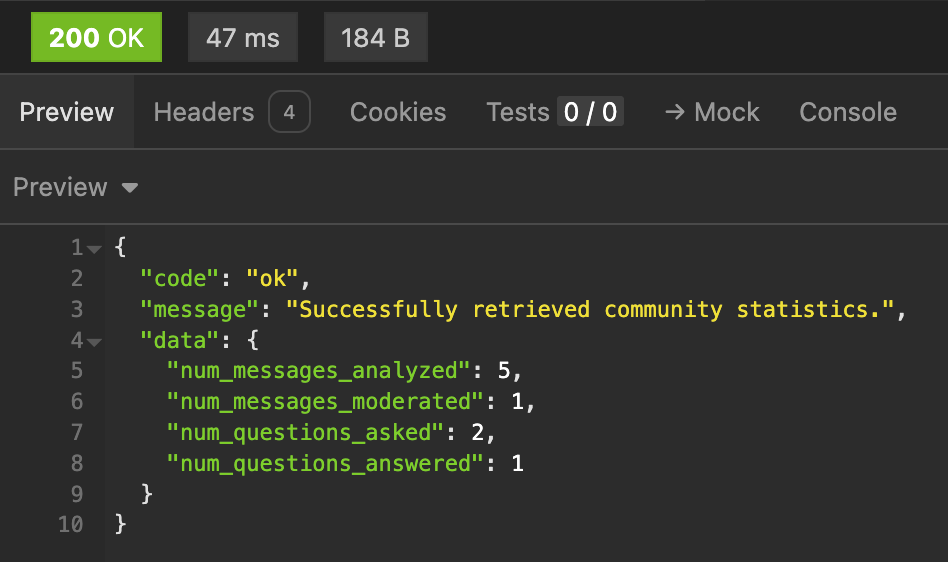Screen dimensions: 948x562
Task: Select the Tests tab
Action: pos(518,112)
